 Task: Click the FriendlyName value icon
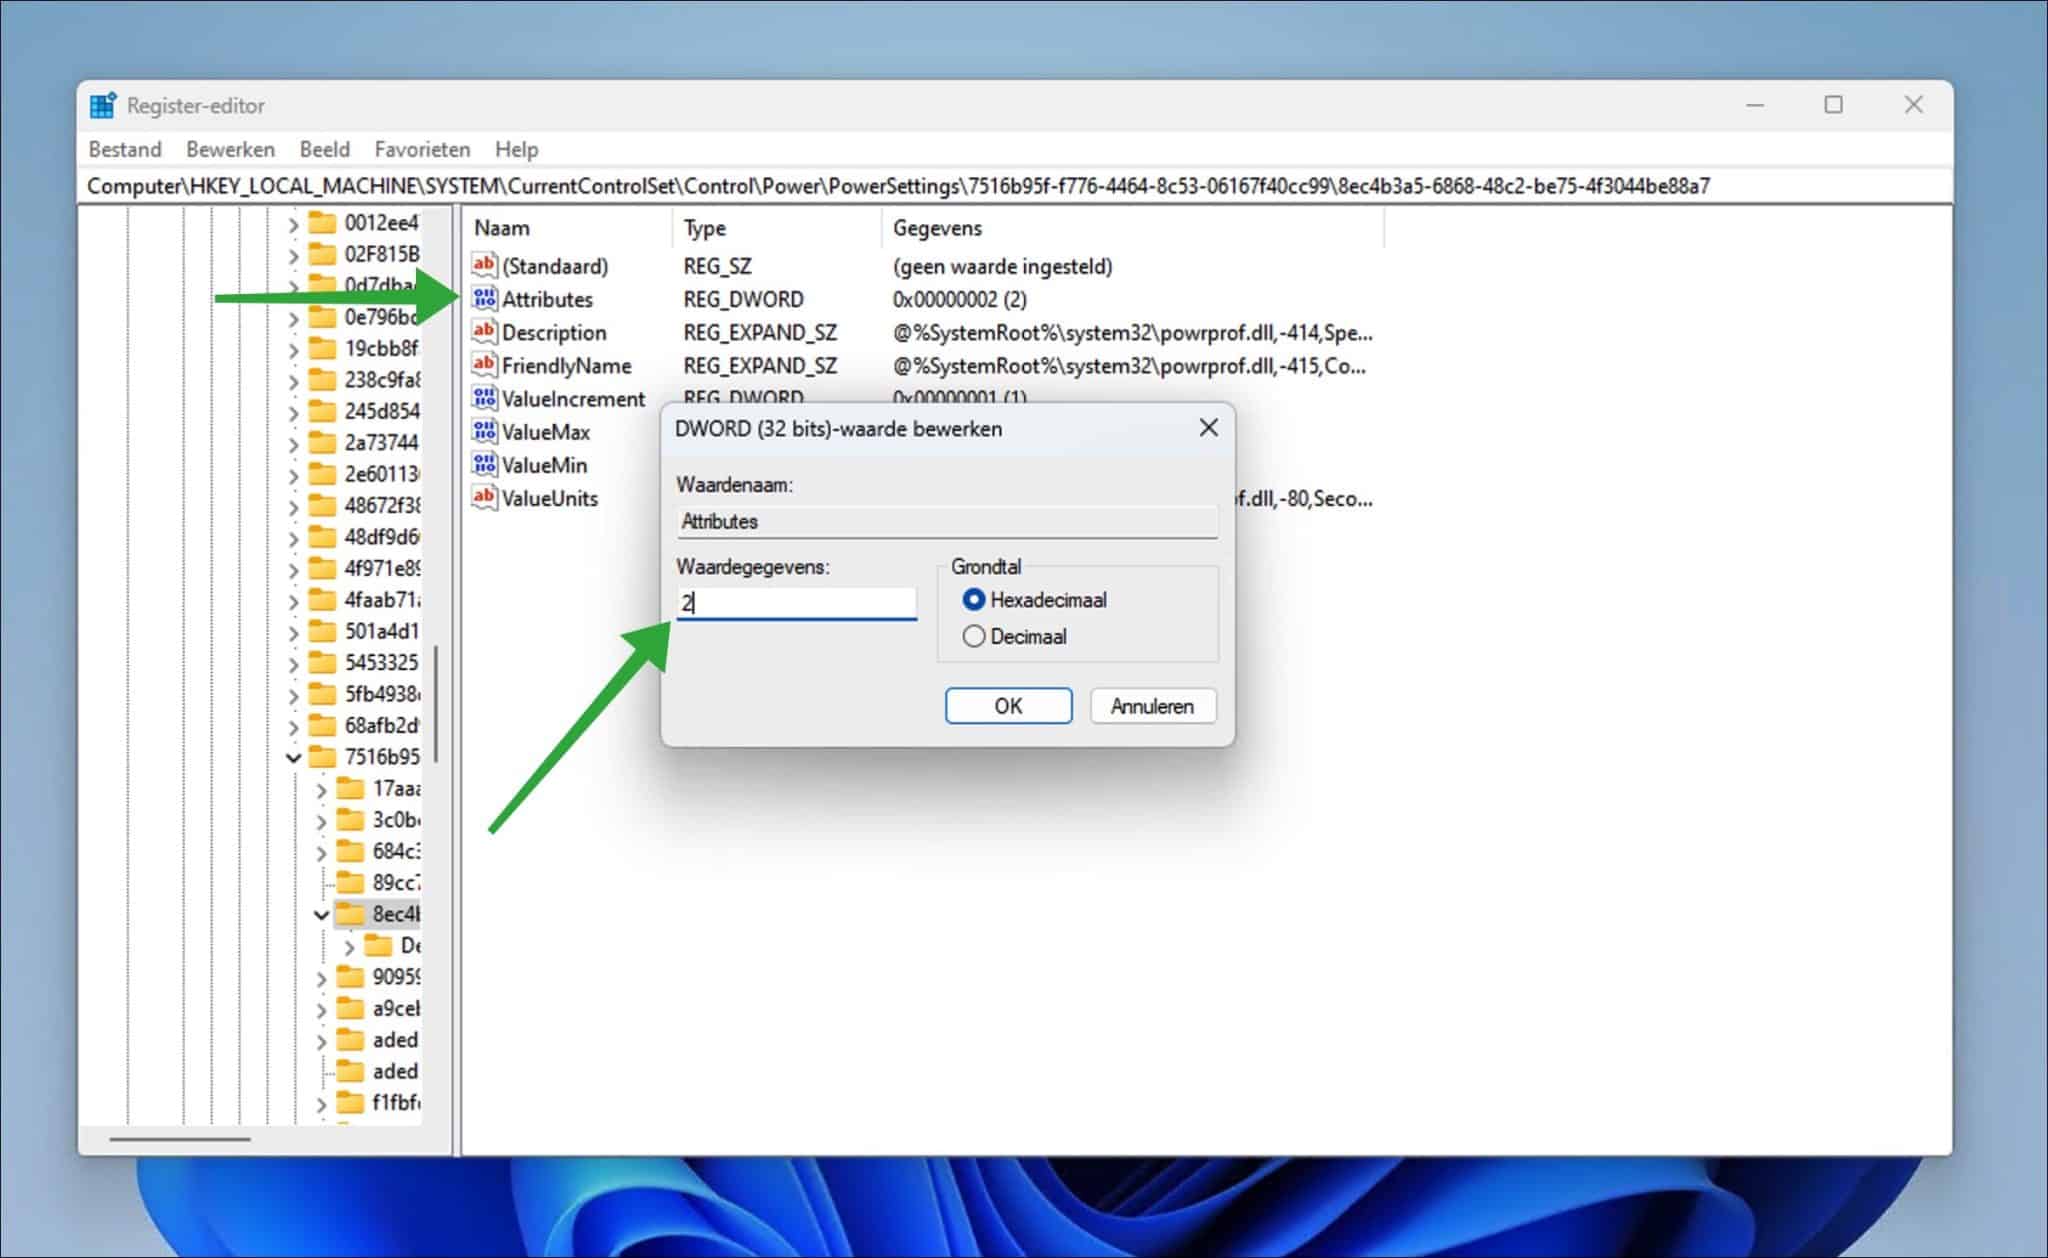pyautogui.click(x=485, y=365)
